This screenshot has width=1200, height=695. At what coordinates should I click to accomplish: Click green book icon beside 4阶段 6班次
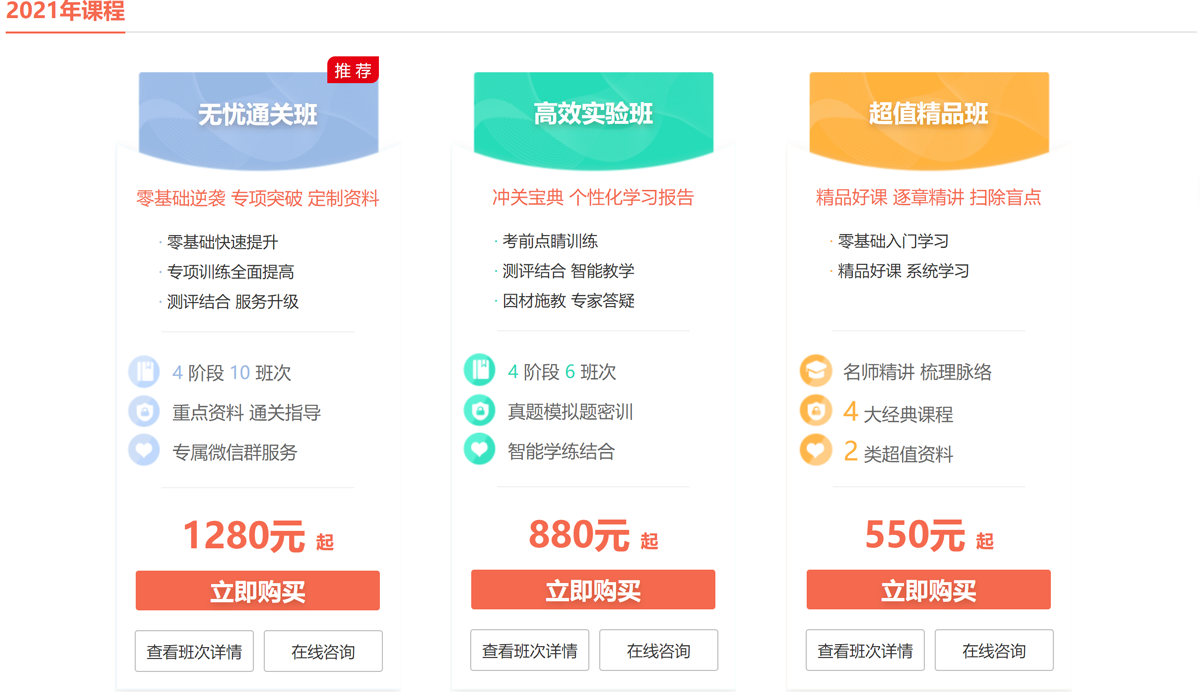coord(479,371)
